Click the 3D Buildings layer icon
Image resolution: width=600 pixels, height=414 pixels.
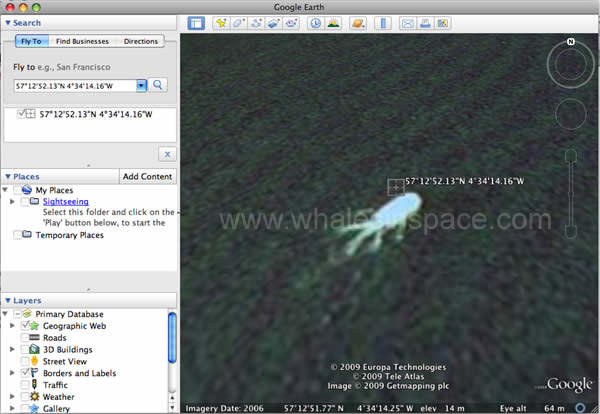click(x=34, y=349)
